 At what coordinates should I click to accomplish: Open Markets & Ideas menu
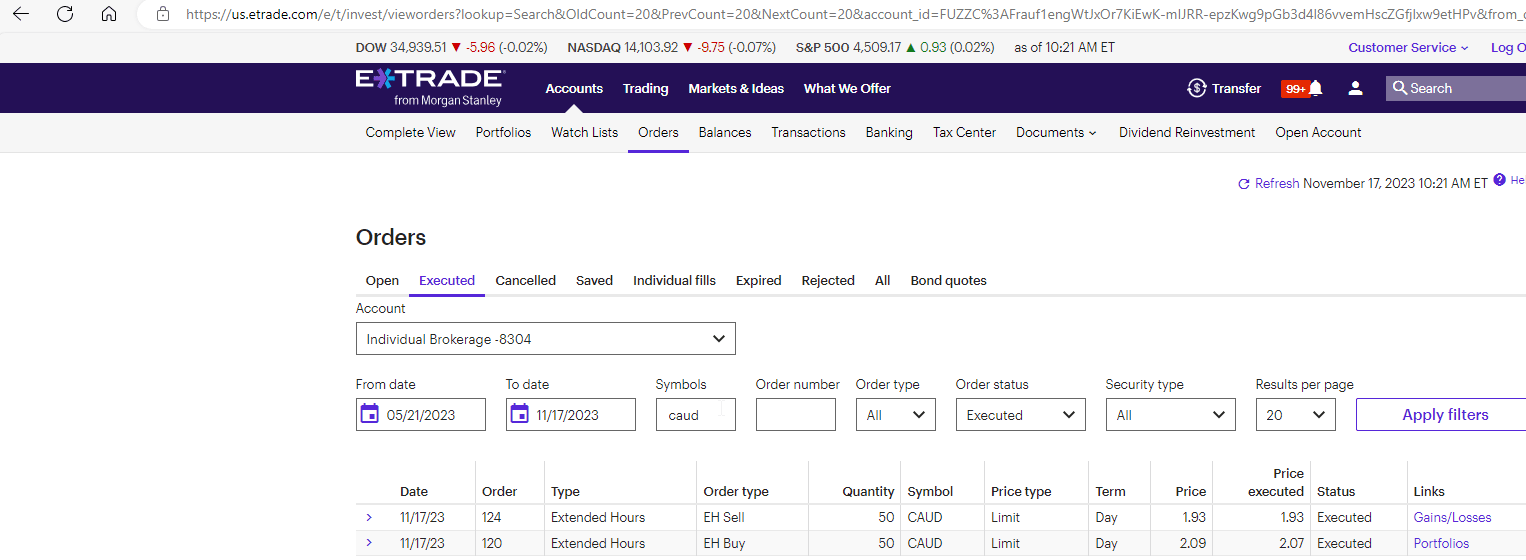tap(736, 88)
